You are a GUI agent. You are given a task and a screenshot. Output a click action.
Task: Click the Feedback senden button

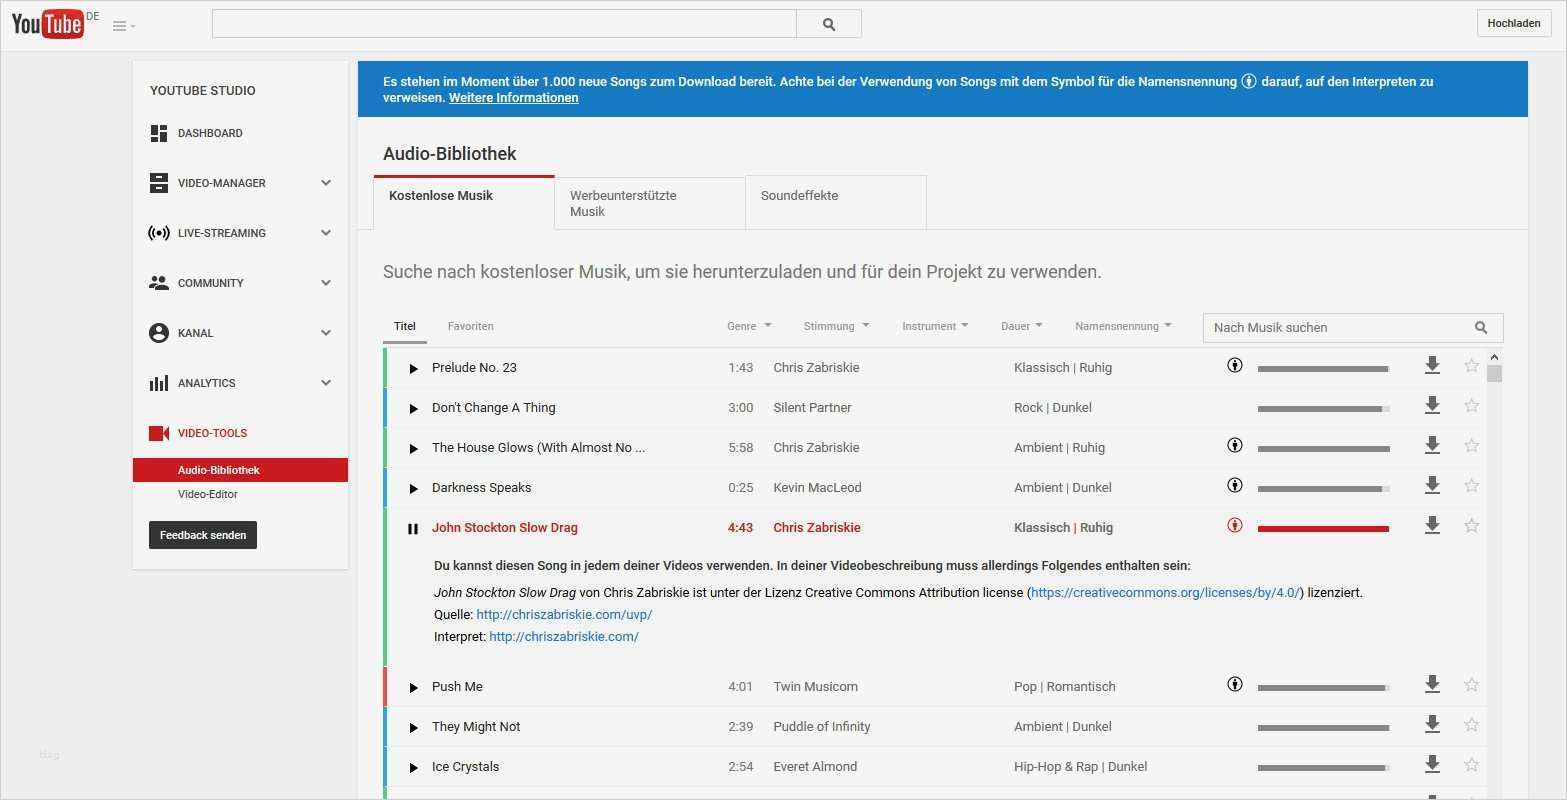coord(203,535)
